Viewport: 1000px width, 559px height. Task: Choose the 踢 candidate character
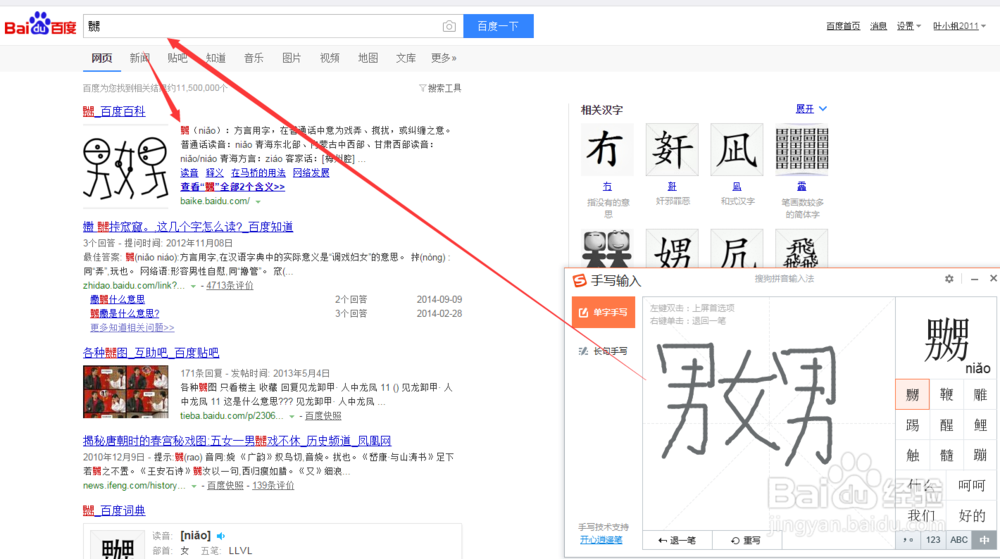click(x=912, y=425)
